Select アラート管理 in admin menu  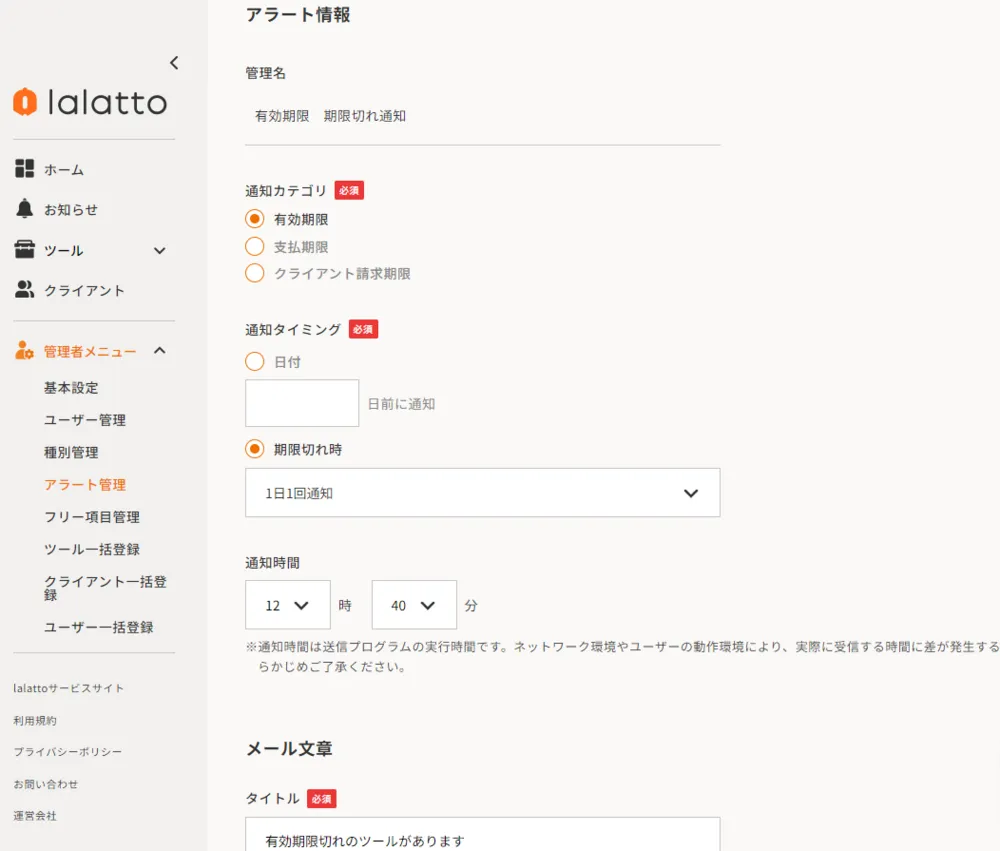coord(85,485)
